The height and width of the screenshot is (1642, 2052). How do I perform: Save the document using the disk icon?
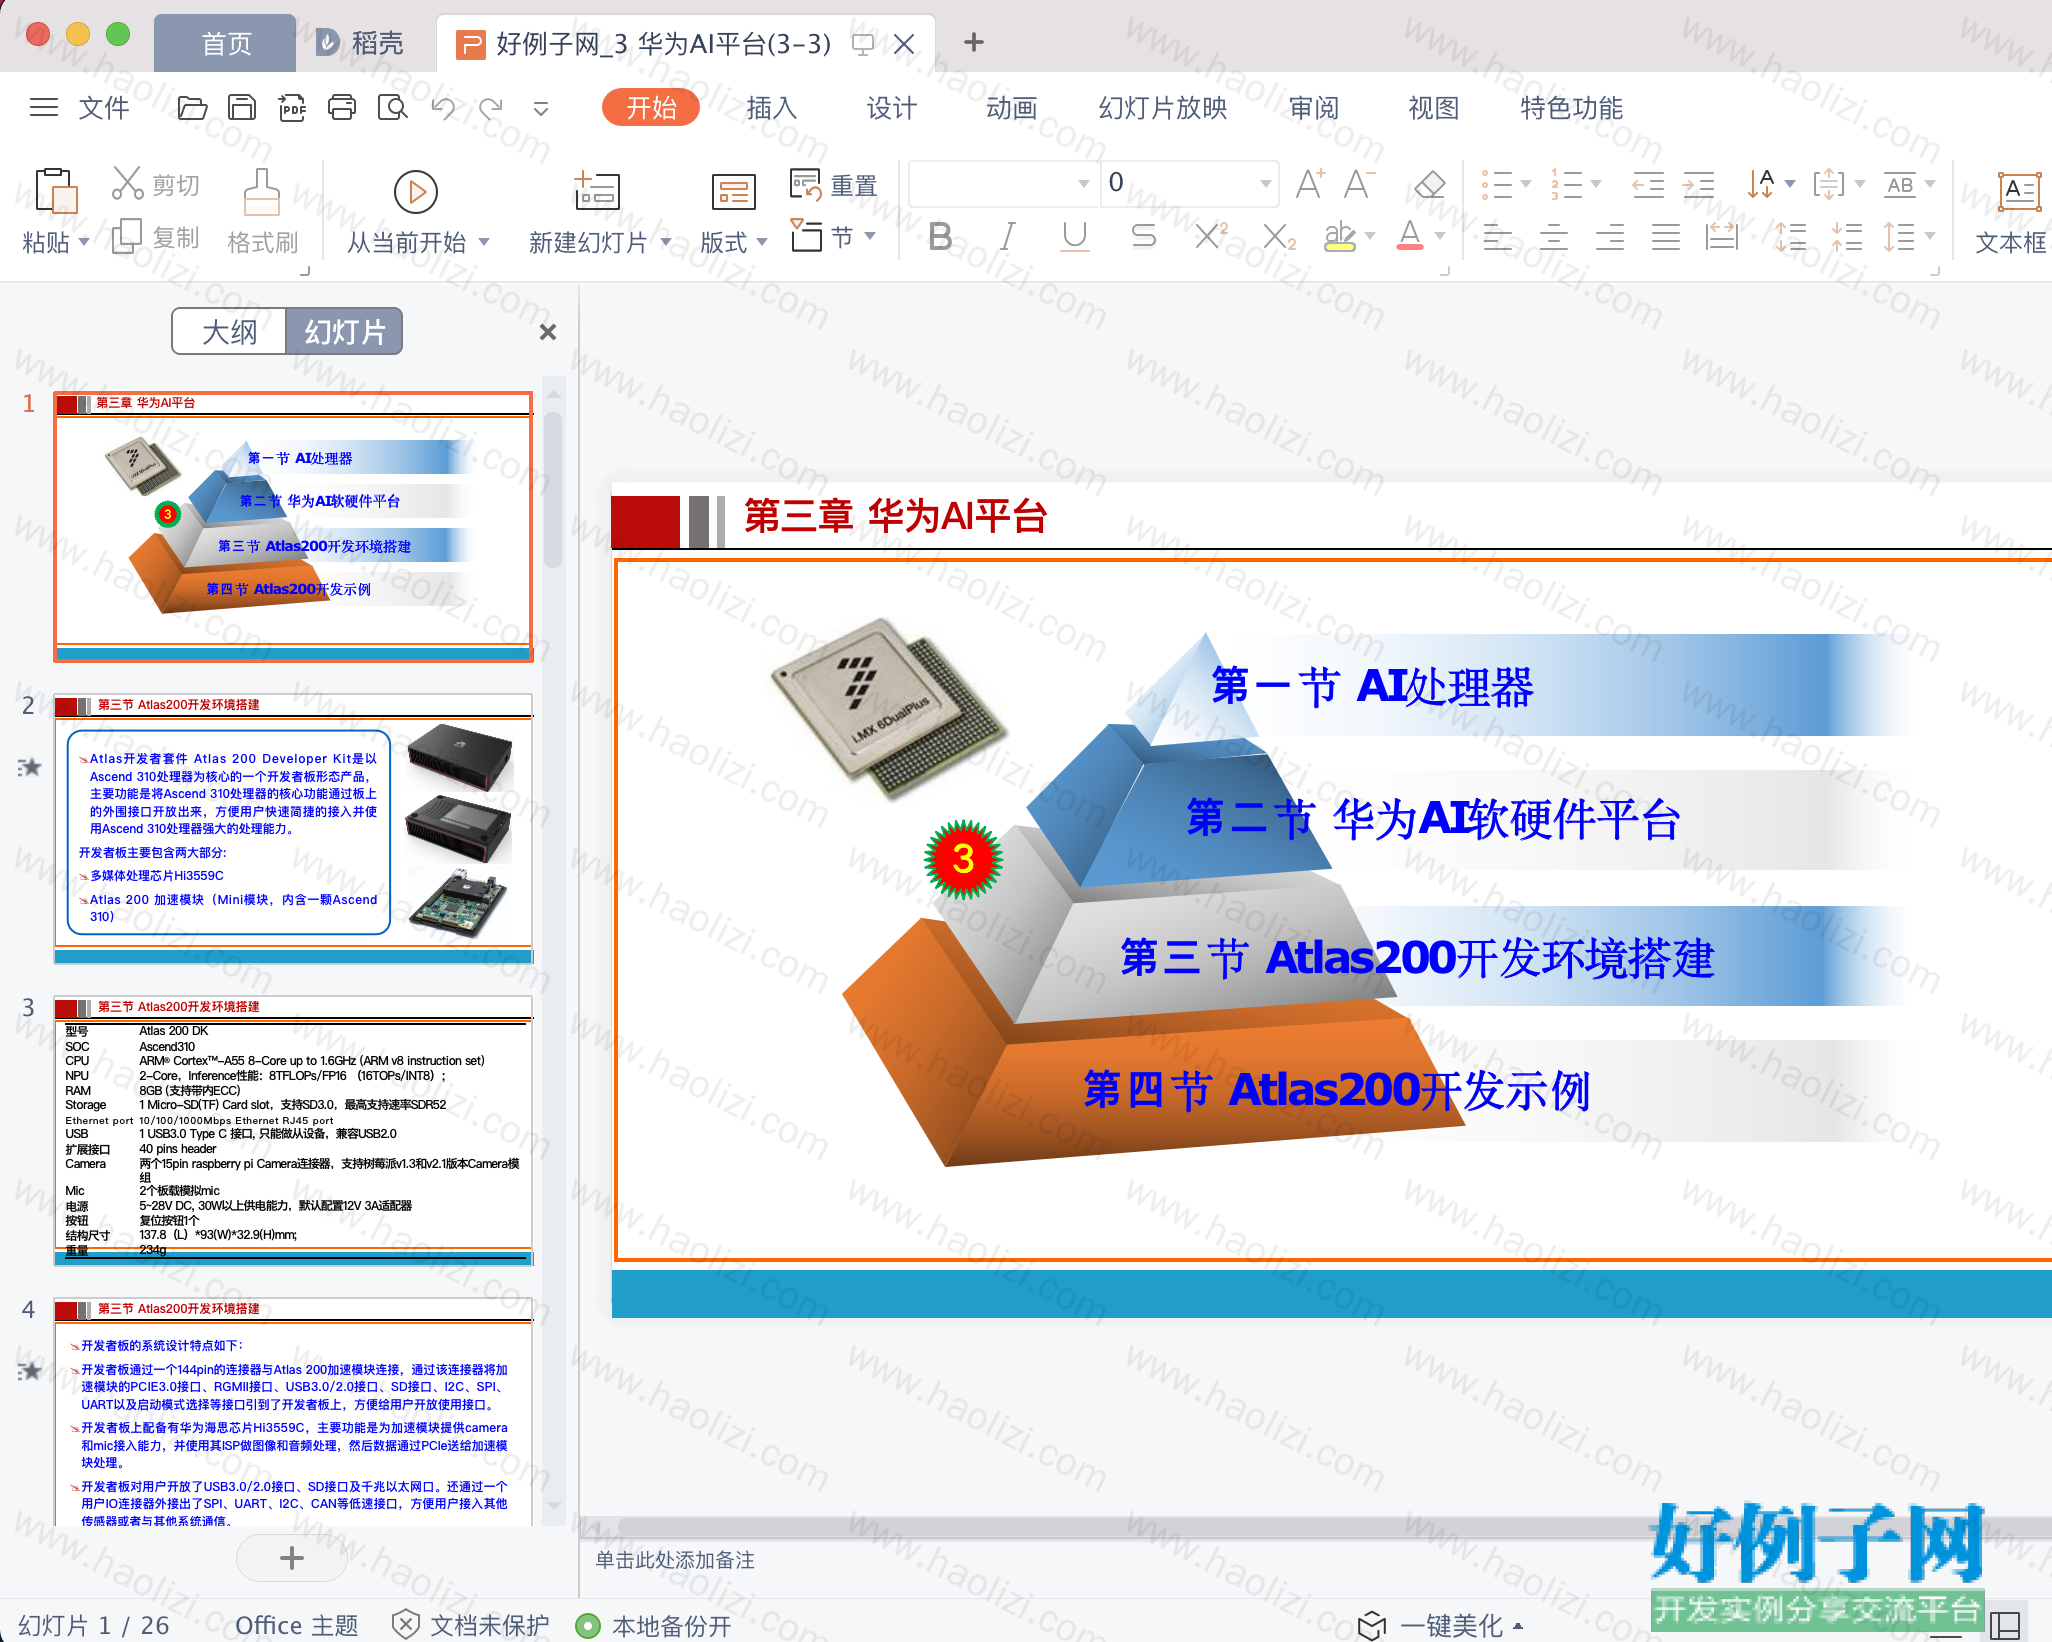[242, 107]
